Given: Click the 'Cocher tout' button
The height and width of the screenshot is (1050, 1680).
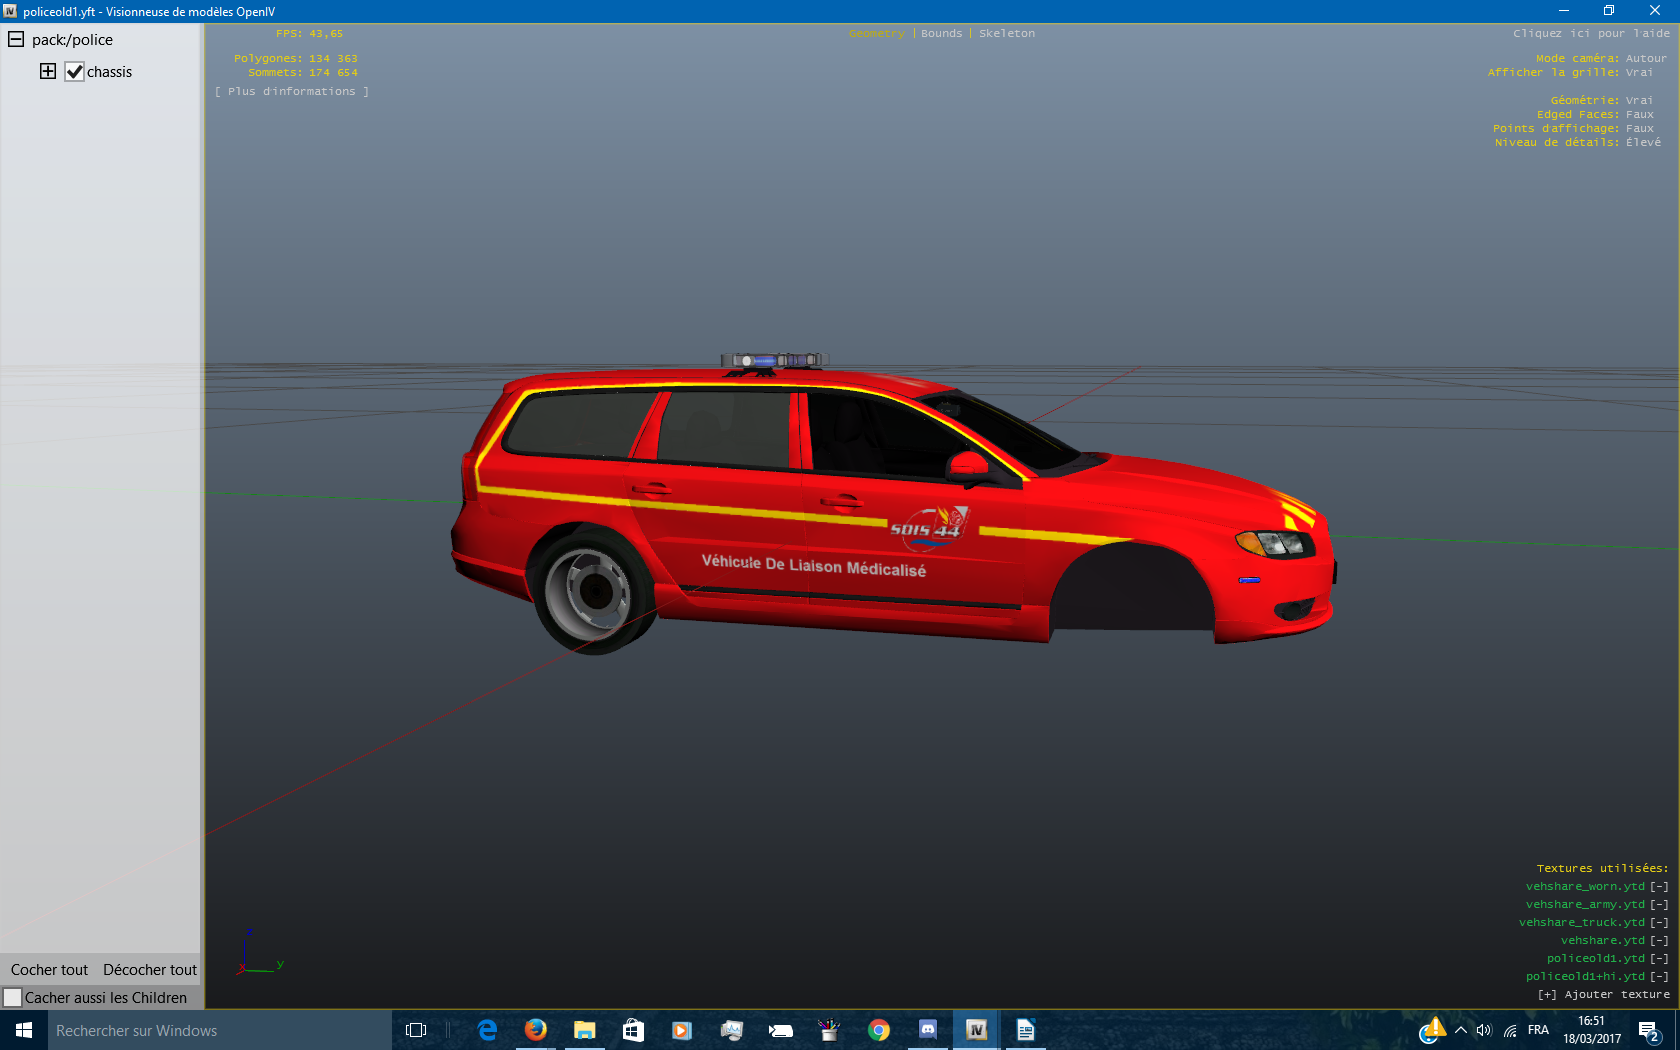Looking at the screenshot, I should pyautogui.click(x=49, y=970).
